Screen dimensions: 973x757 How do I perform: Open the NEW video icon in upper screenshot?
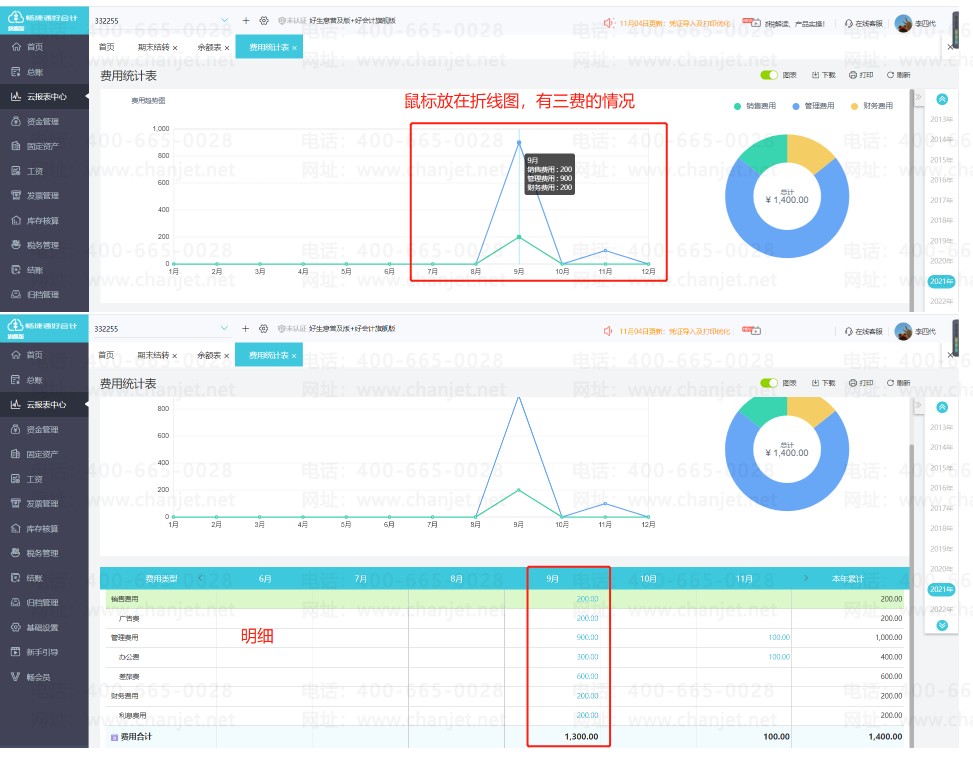tap(751, 23)
